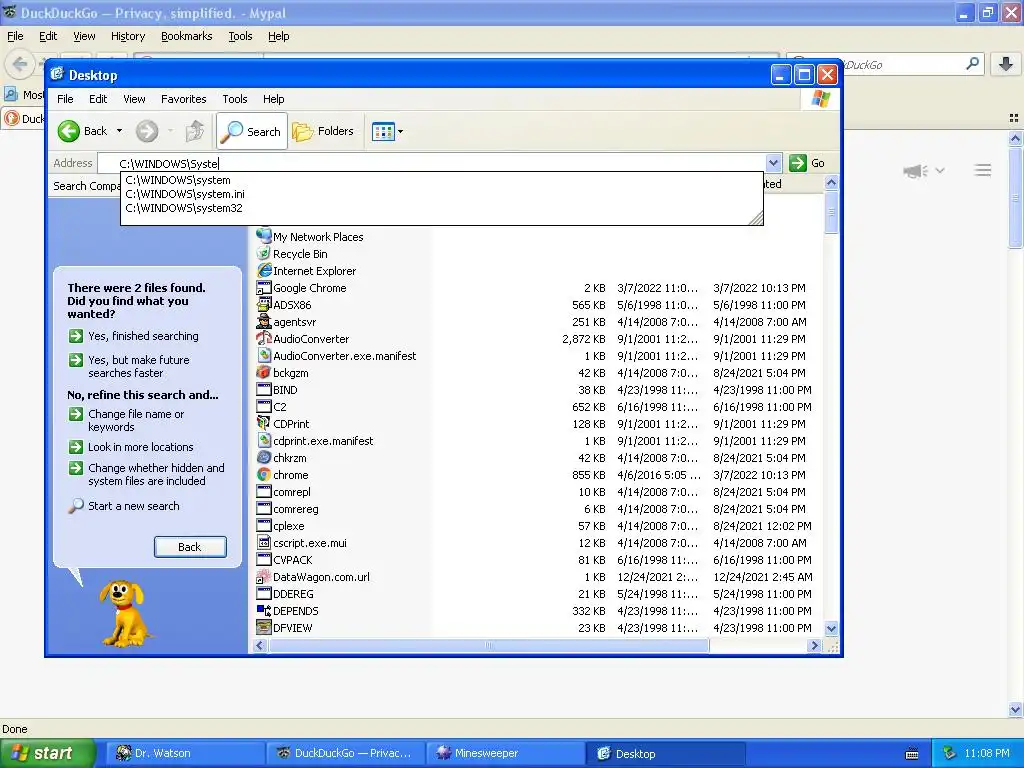Expand the Address bar dropdown arrow
1024x768 pixels.
773,163
